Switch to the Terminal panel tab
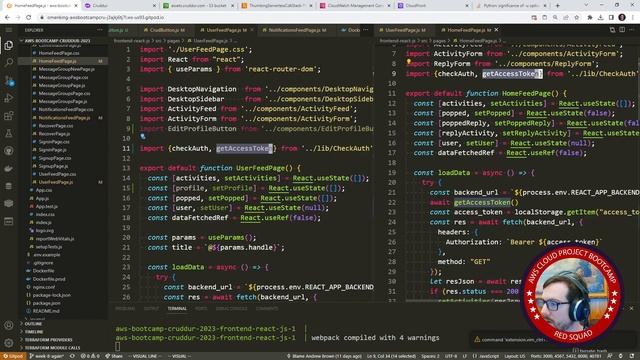Image resolution: width=640 pixels, height=360 pixels. click(x=177, y=309)
